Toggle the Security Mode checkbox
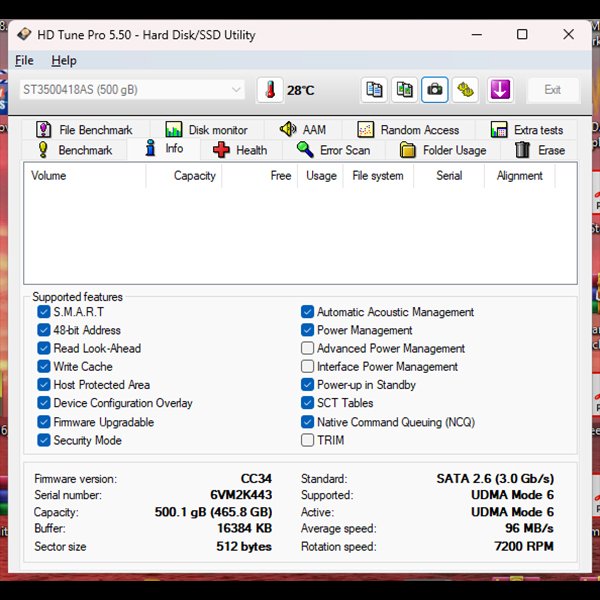The height and width of the screenshot is (600, 600). [44, 440]
